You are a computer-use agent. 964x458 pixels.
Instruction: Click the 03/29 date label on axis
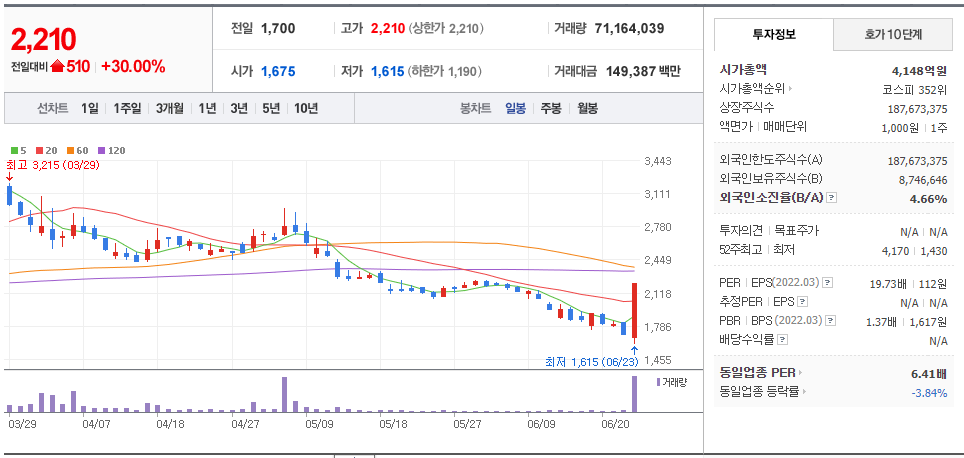click(x=22, y=424)
